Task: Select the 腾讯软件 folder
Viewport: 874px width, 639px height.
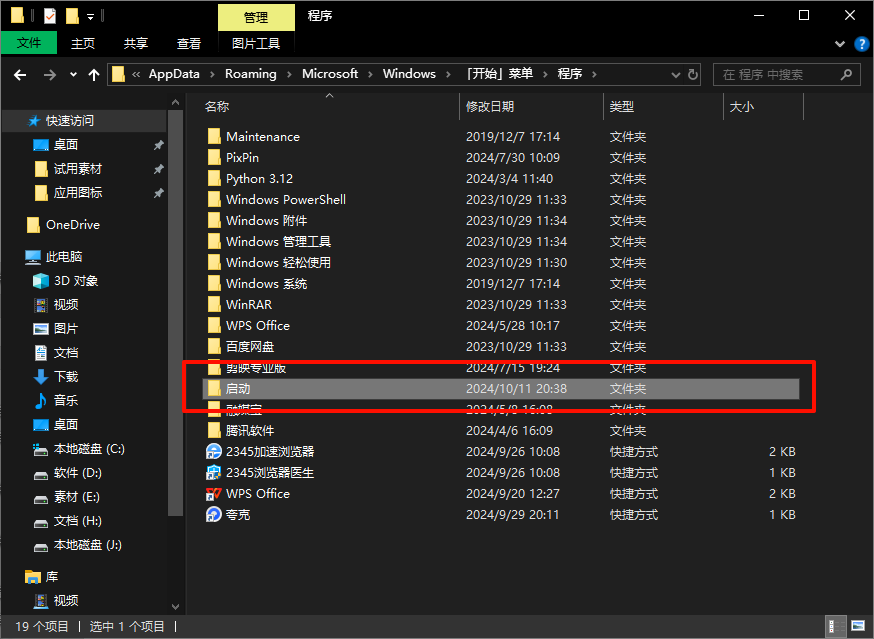Action: pos(250,430)
